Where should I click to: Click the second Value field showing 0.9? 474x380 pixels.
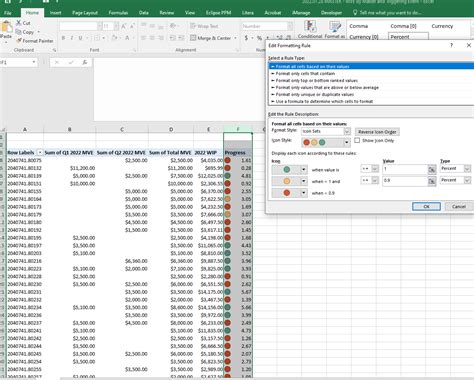(405, 181)
